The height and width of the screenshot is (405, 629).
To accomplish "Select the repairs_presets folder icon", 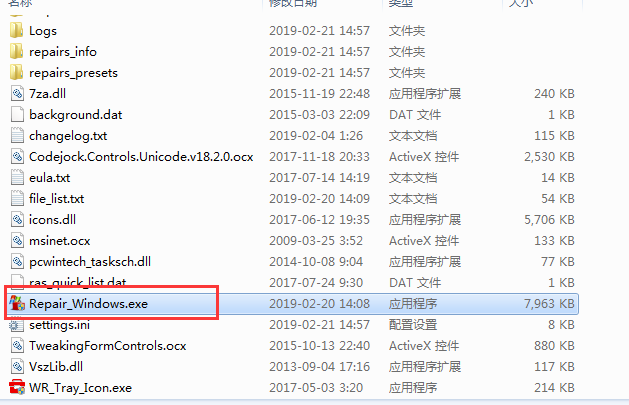I will (16, 73).
